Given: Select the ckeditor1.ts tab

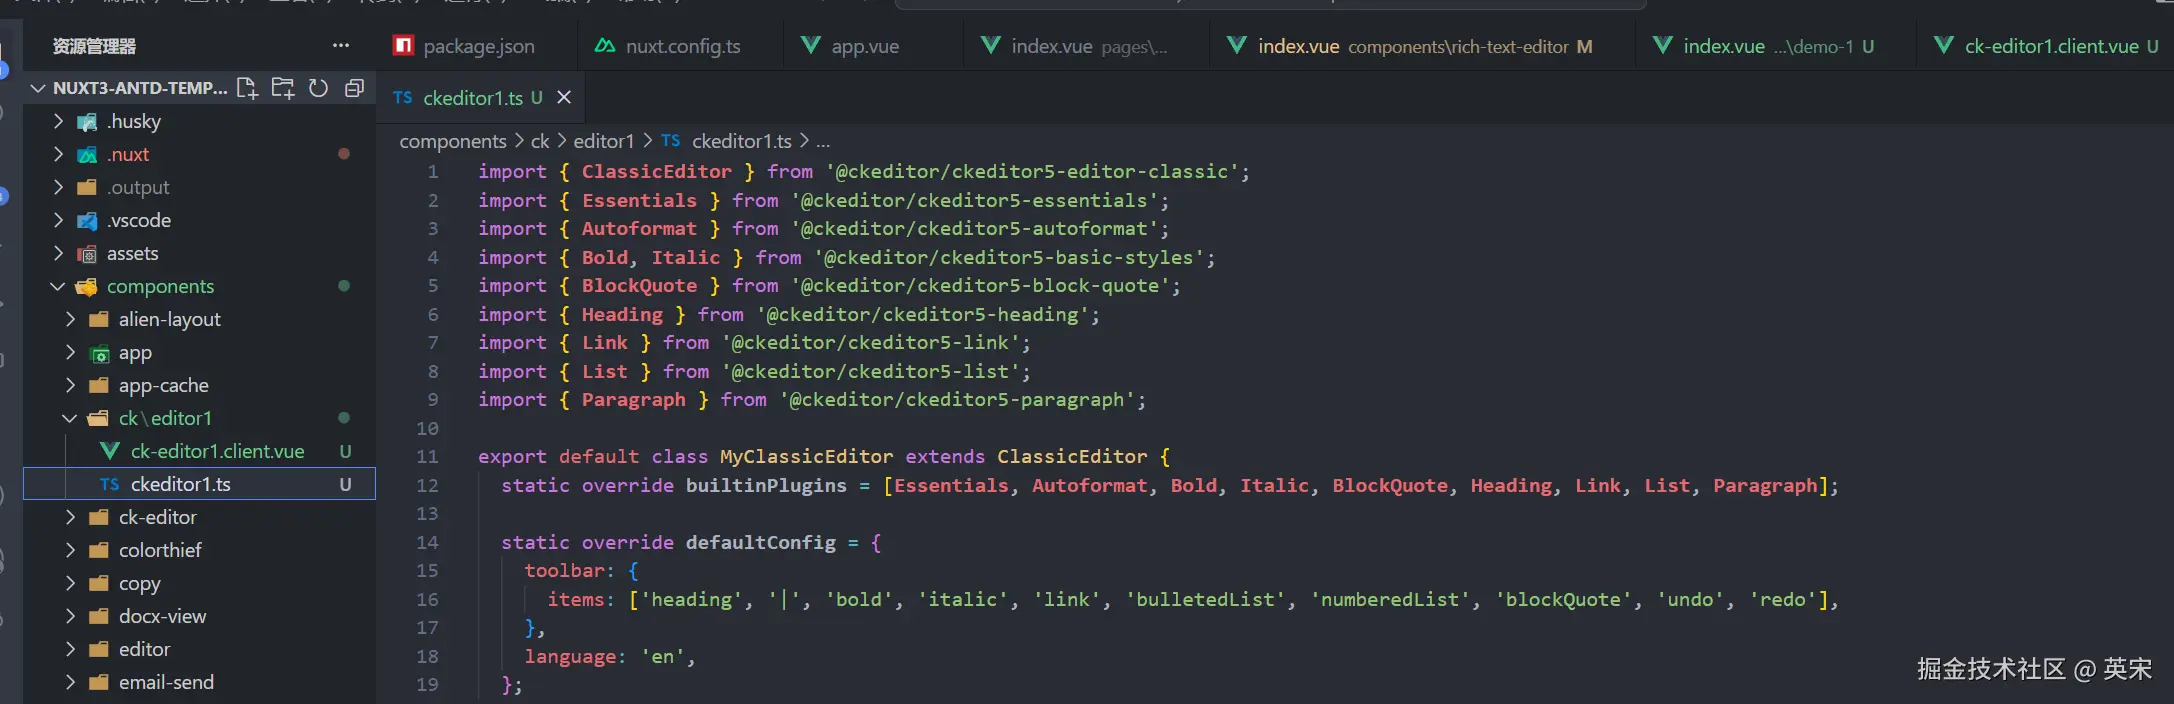Looking at the screenshot, I should click(481, 97).
